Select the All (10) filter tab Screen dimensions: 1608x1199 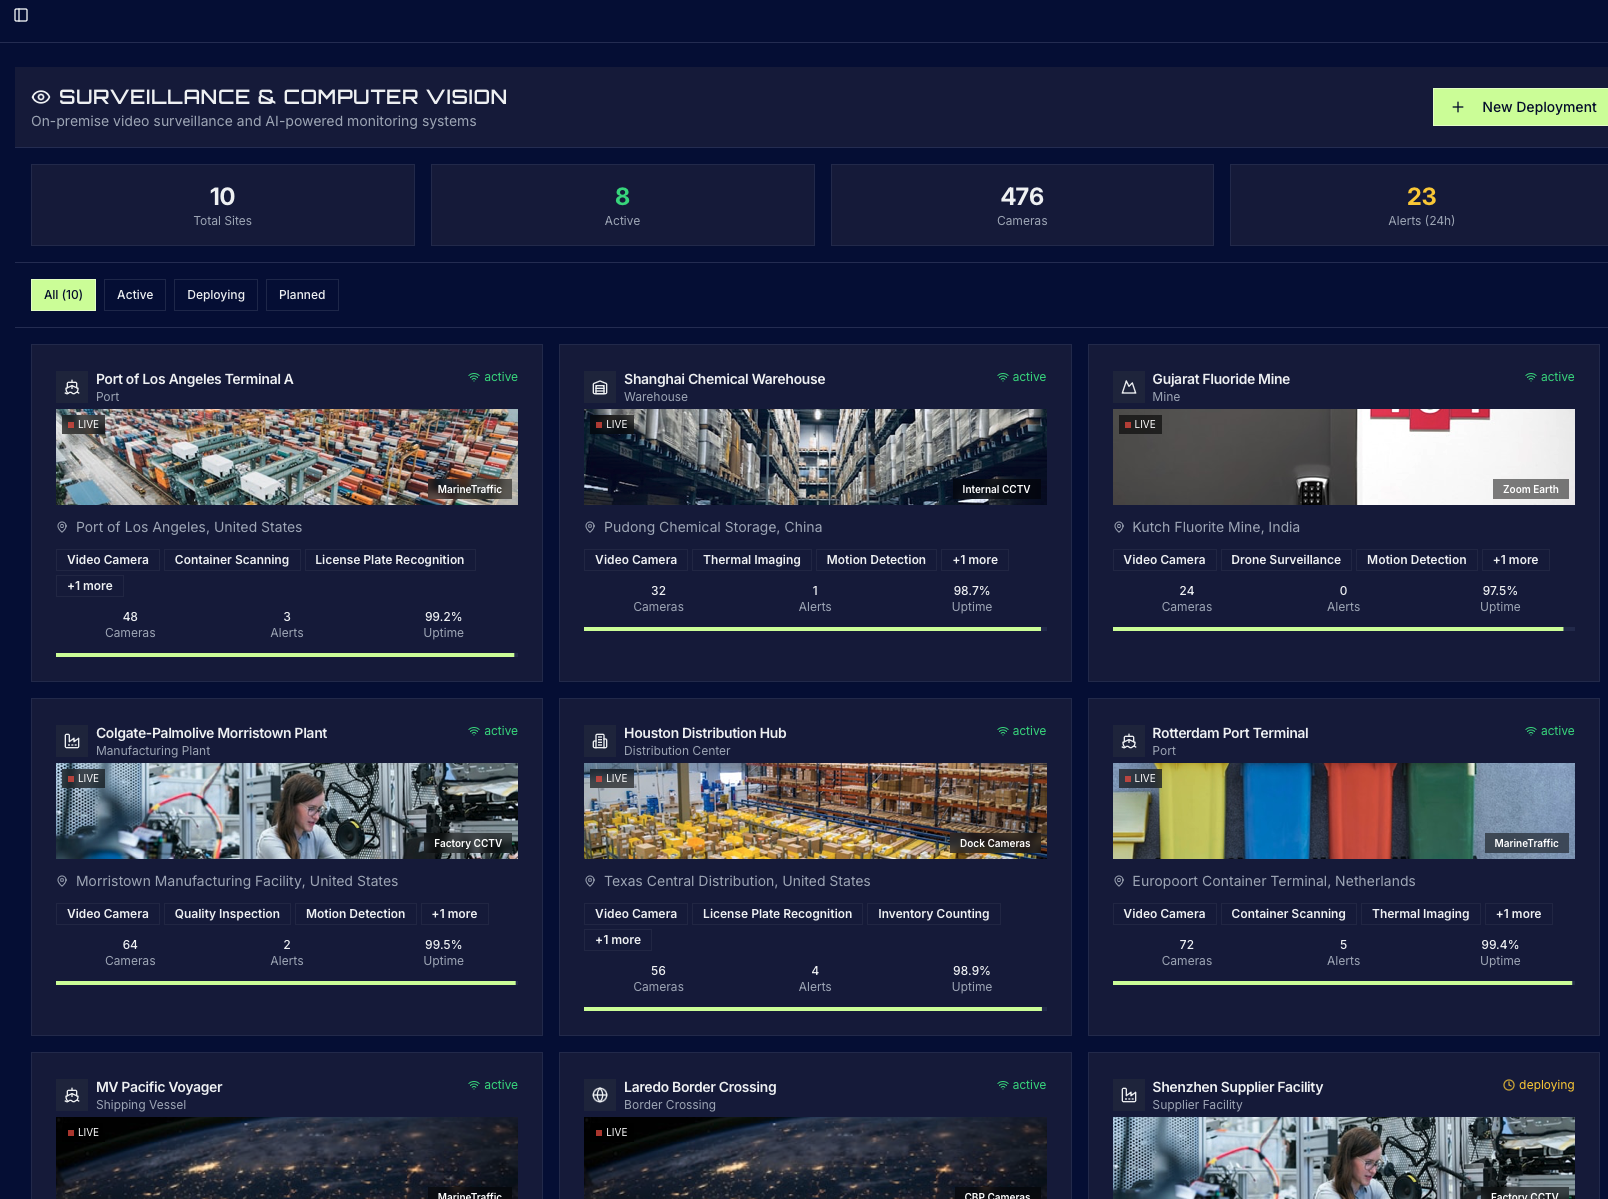(x=63, y=295)
